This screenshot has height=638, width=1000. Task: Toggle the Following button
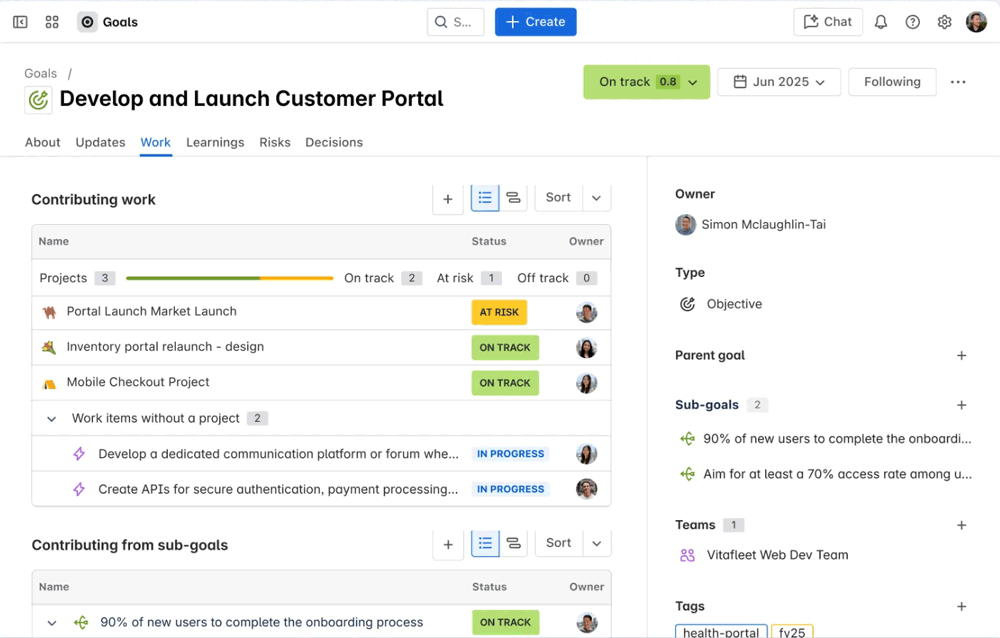(892, 82)
